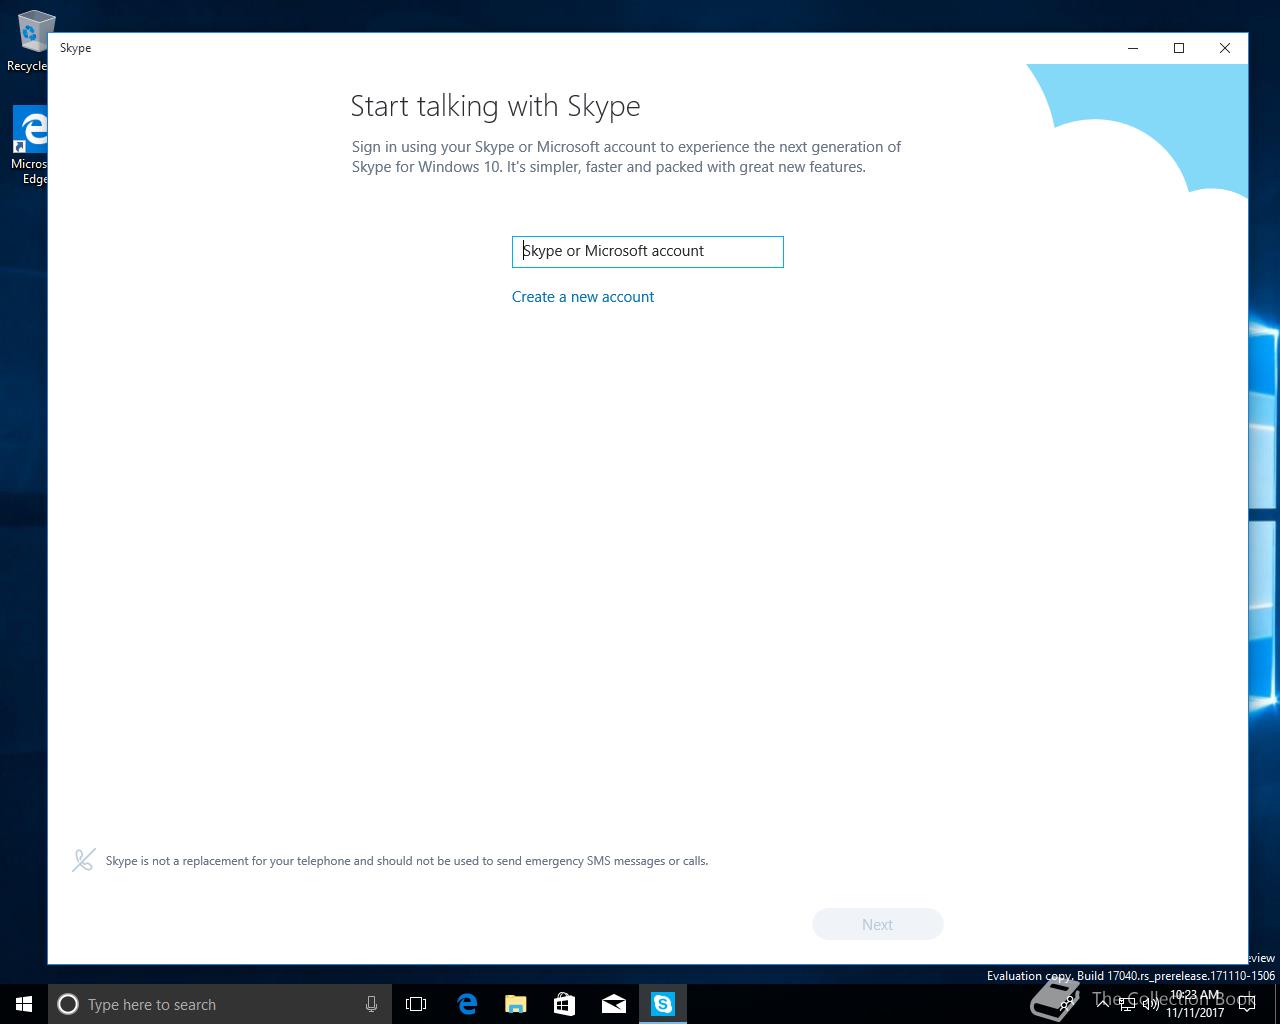Image resolution: width=1280 pixels, height=1024 pixels.
Task: Open the Windows Start menu
Action: [24, 1004]
